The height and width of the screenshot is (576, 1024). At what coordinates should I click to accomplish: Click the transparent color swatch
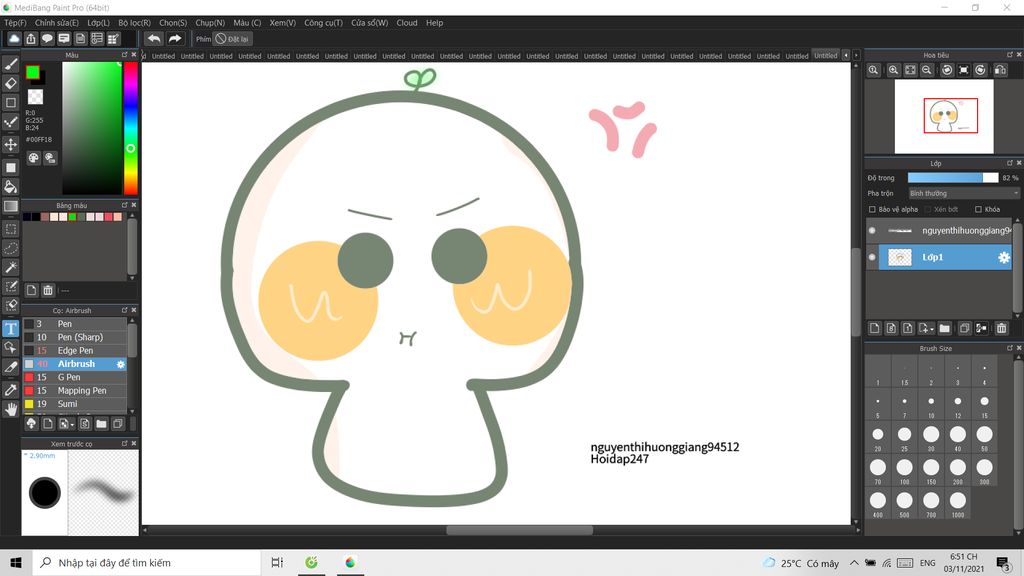click(x=35, y=97)
